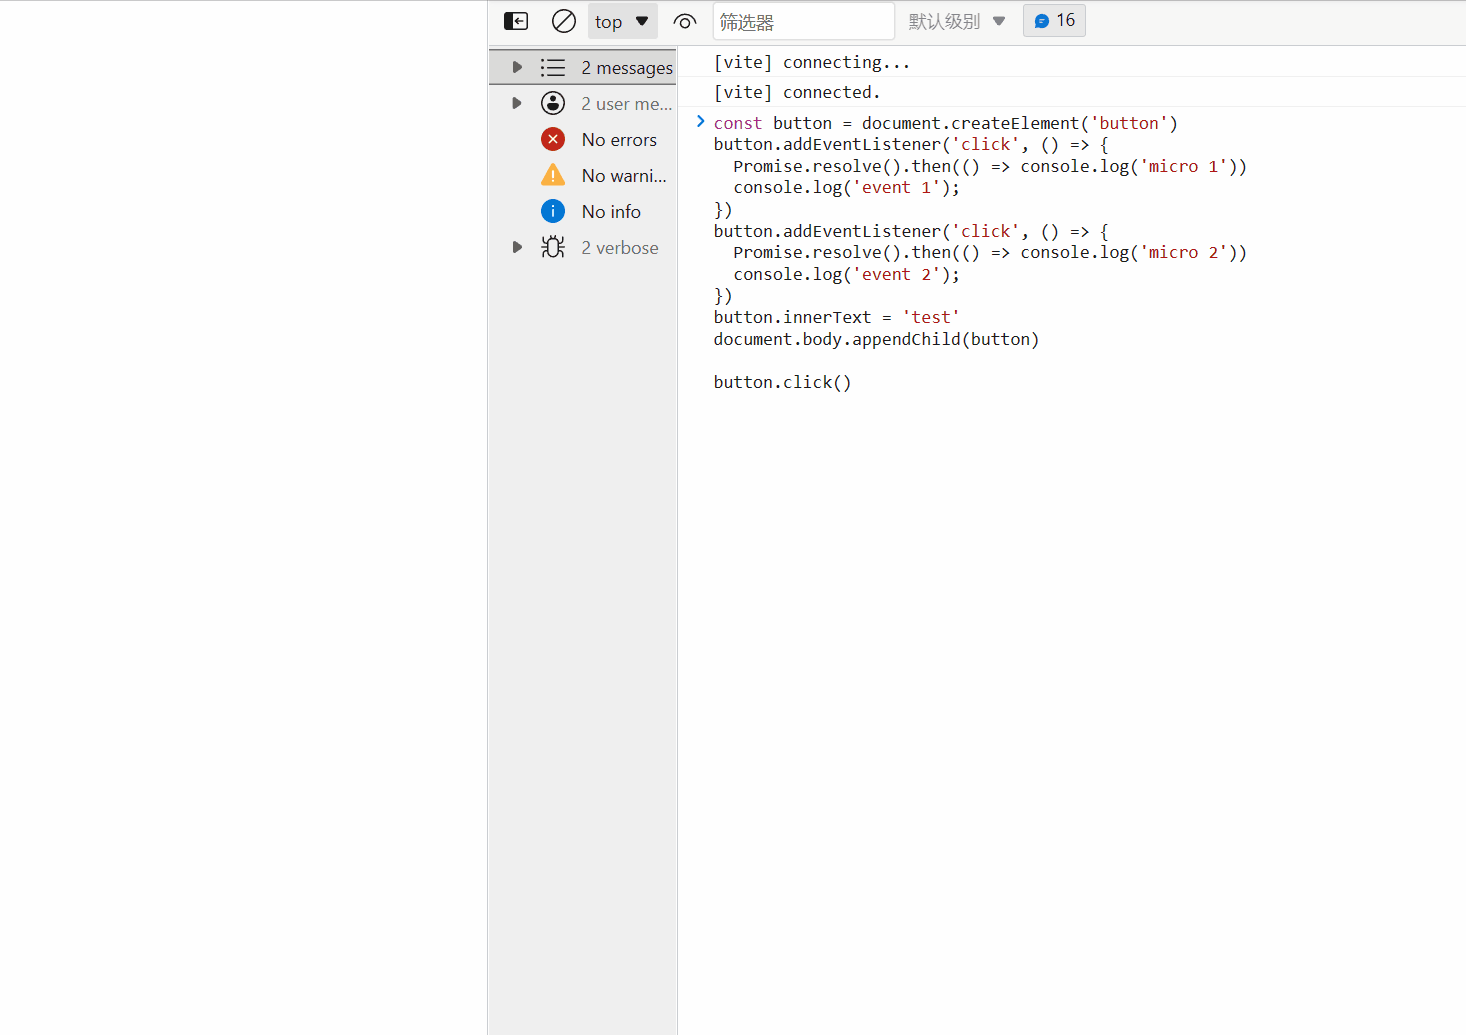Expand the 2 user messages group
The height and width of the screenshot is (1035, 1466).
click(517, 103)
